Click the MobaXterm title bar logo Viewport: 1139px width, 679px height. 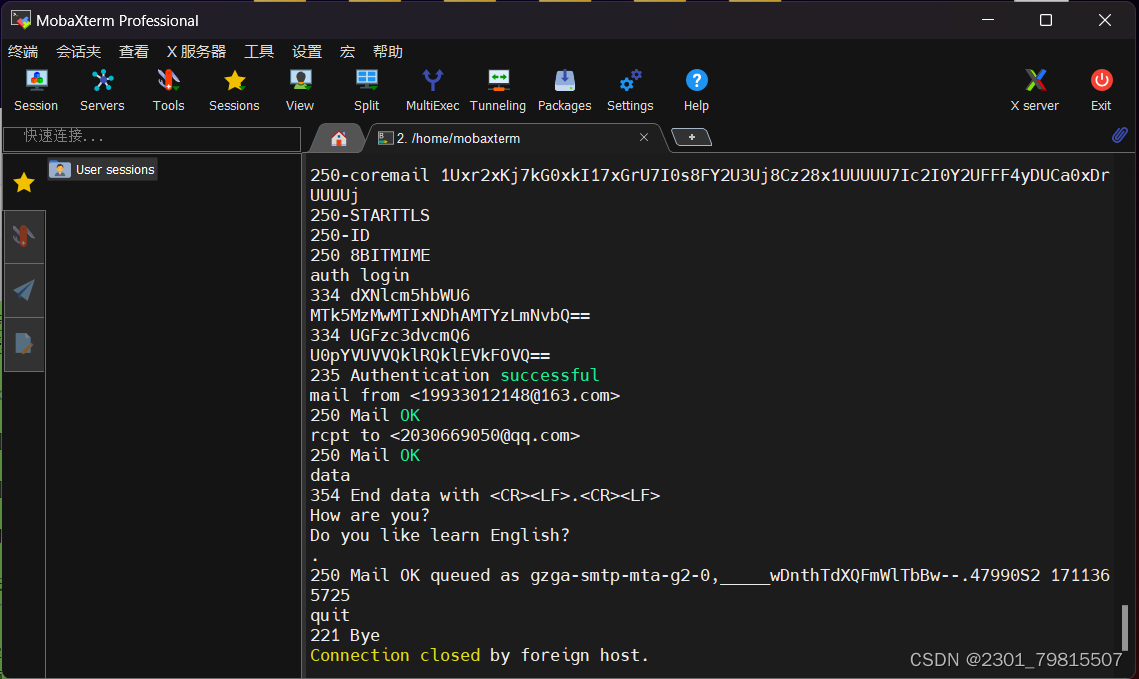[20, 20]
